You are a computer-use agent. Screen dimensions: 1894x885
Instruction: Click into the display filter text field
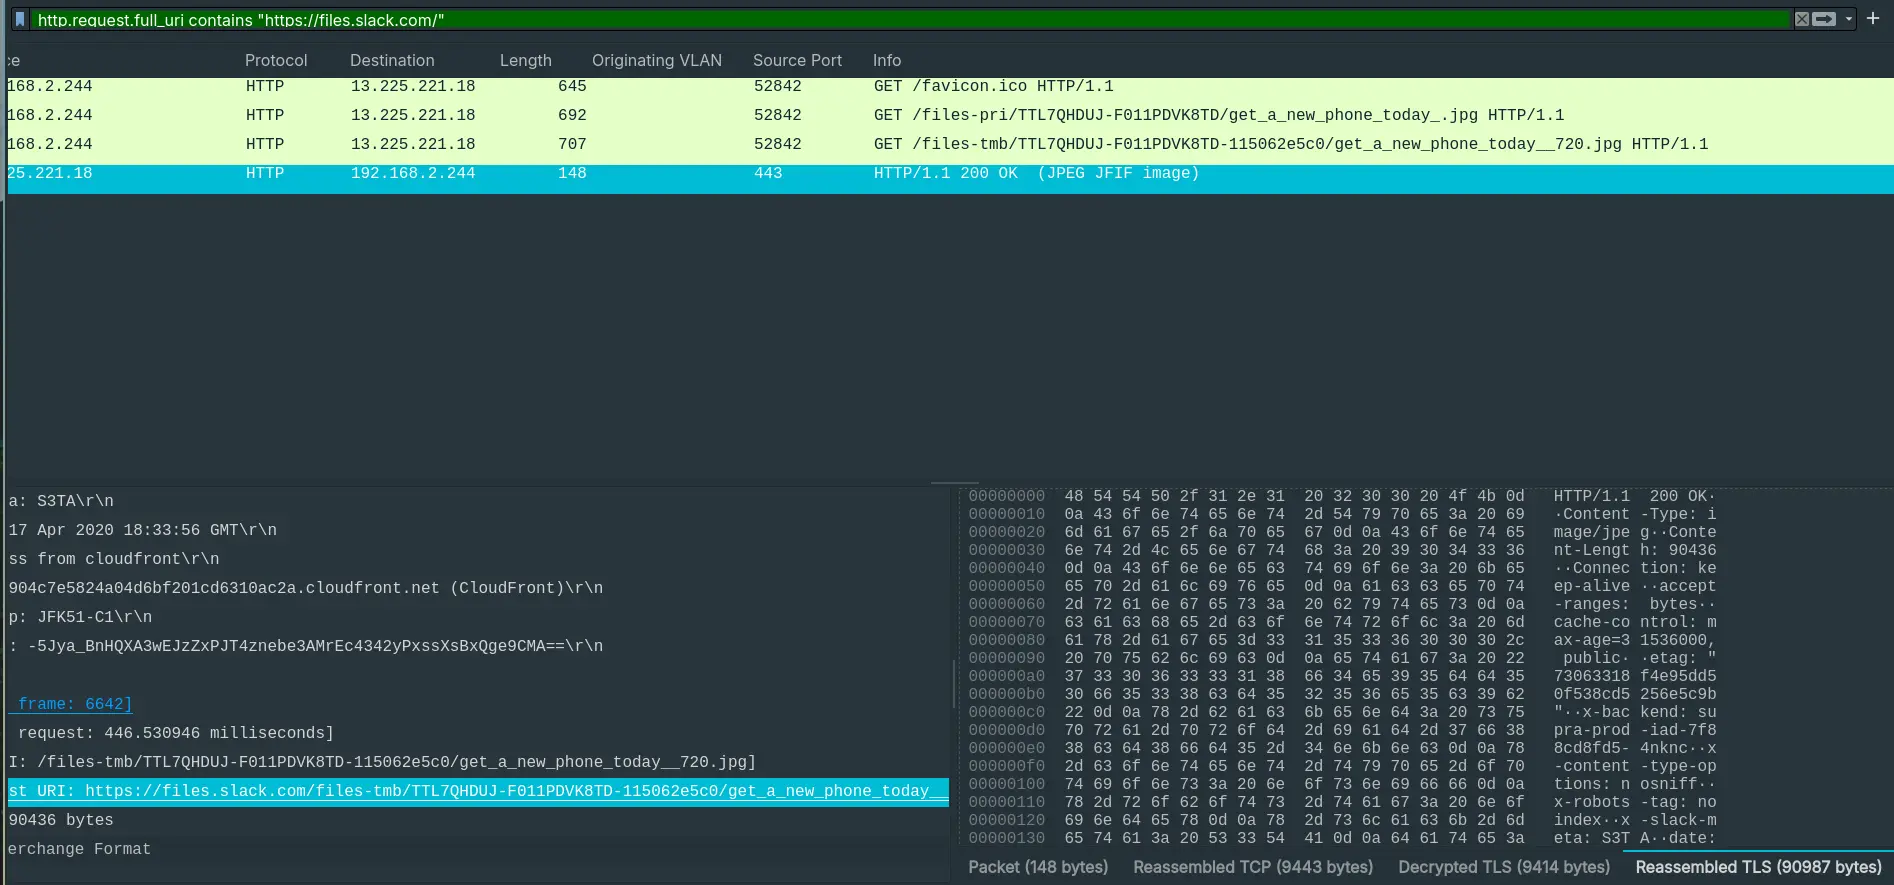point(900,19)
